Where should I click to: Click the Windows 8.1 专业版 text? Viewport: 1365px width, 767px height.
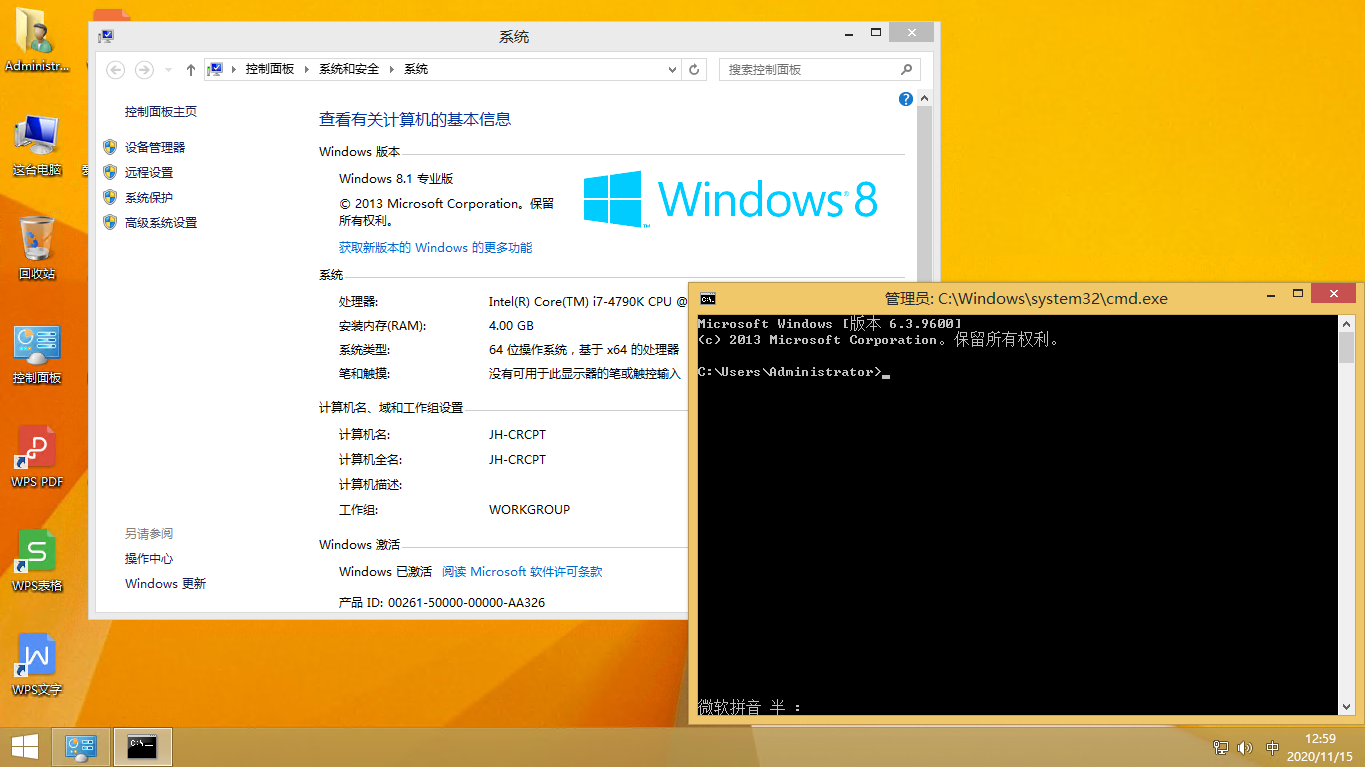tap(396, 179)
